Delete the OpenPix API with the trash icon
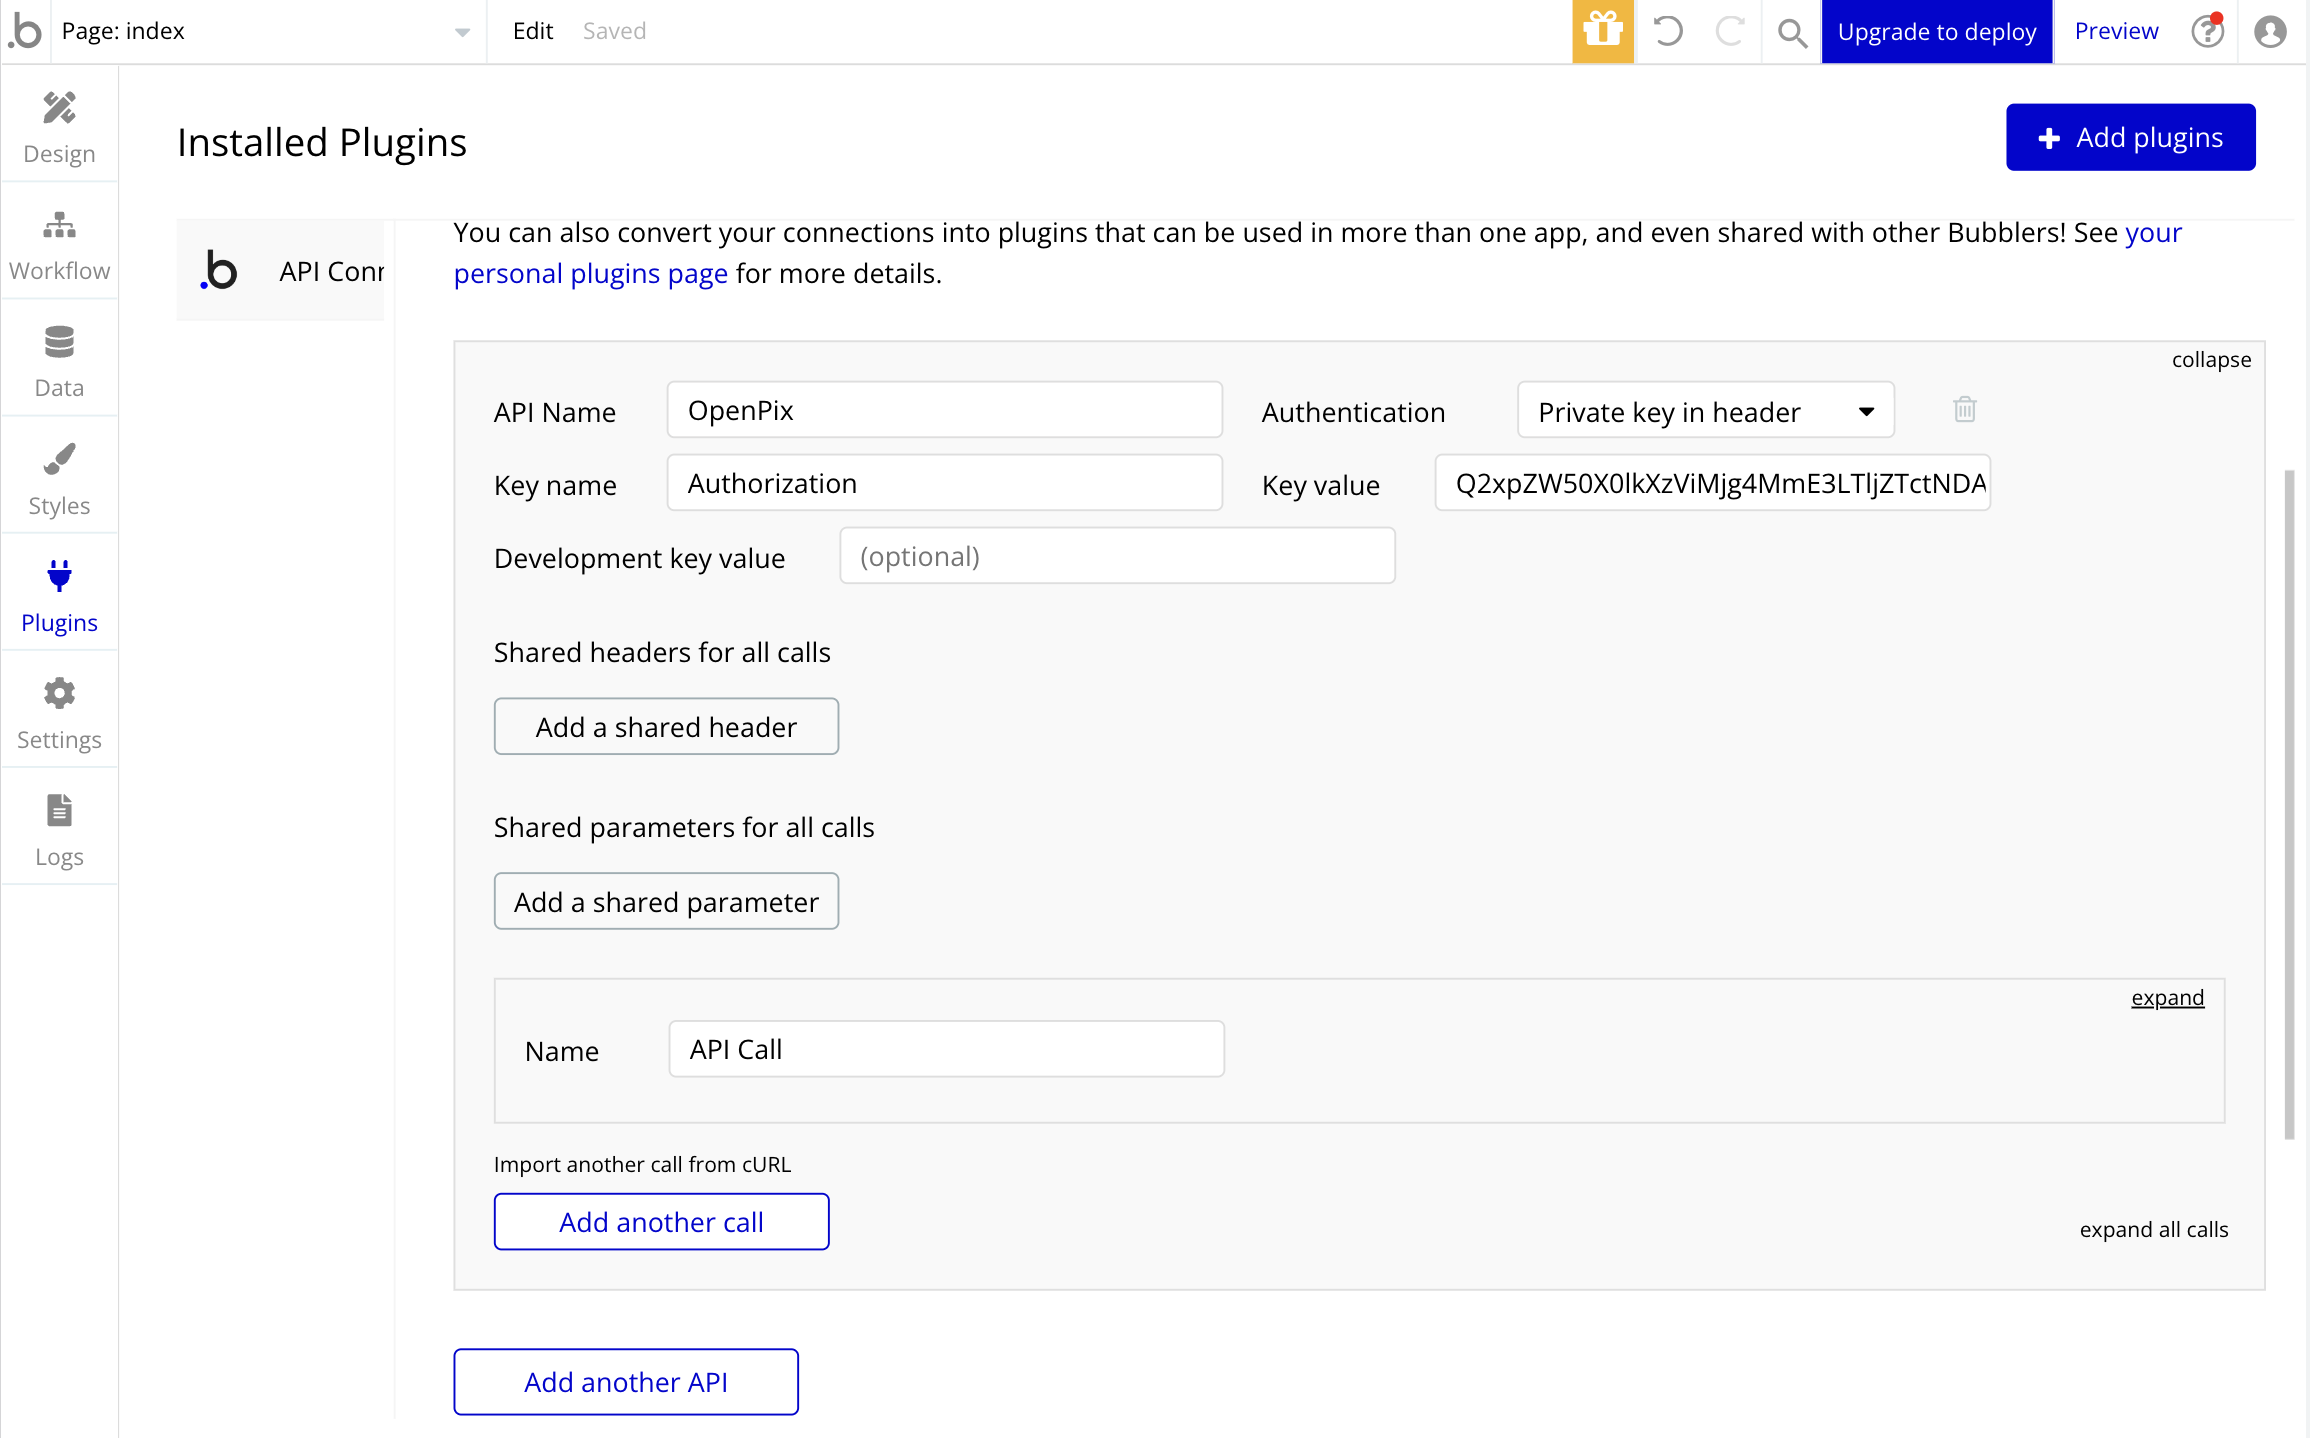The image size is (2310, 1438). [1963, 409]
